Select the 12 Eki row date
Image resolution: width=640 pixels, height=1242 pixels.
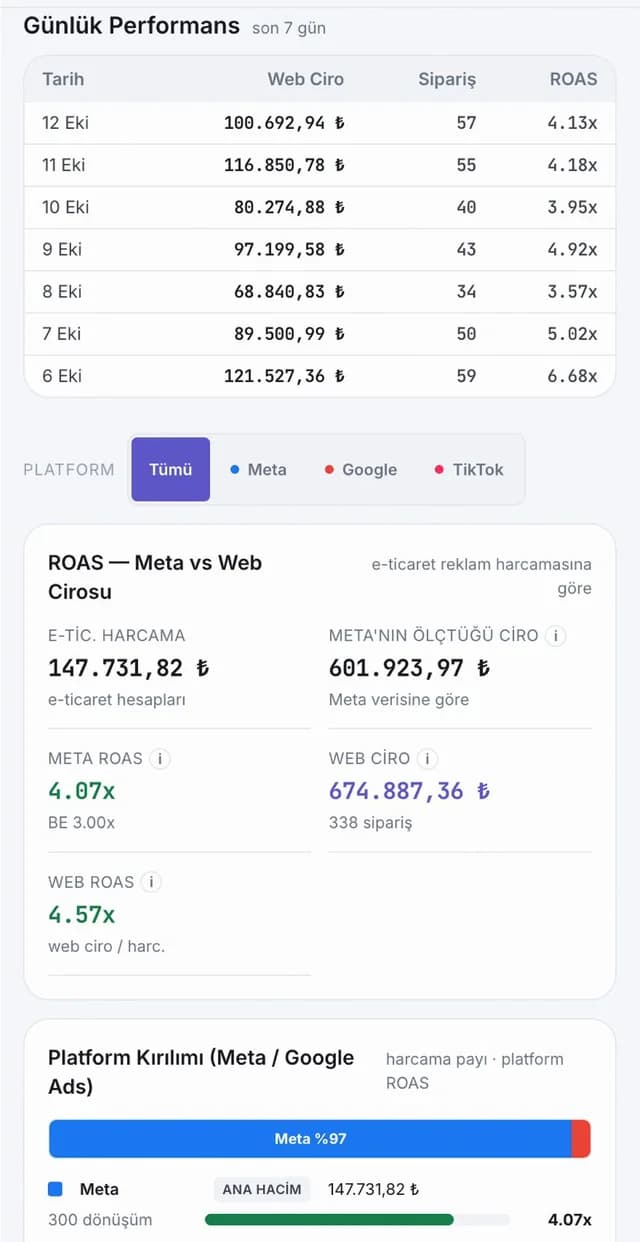pyautogui.click(x=65, y=123)
